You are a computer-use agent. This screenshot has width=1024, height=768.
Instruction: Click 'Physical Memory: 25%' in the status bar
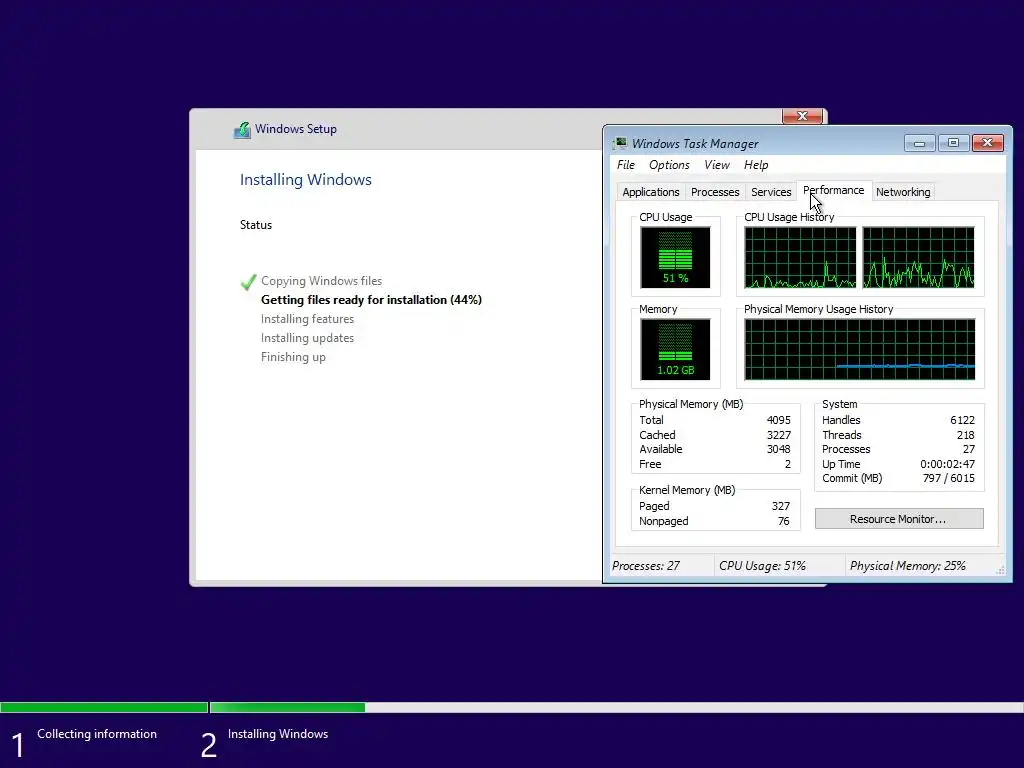click(907, 566)
